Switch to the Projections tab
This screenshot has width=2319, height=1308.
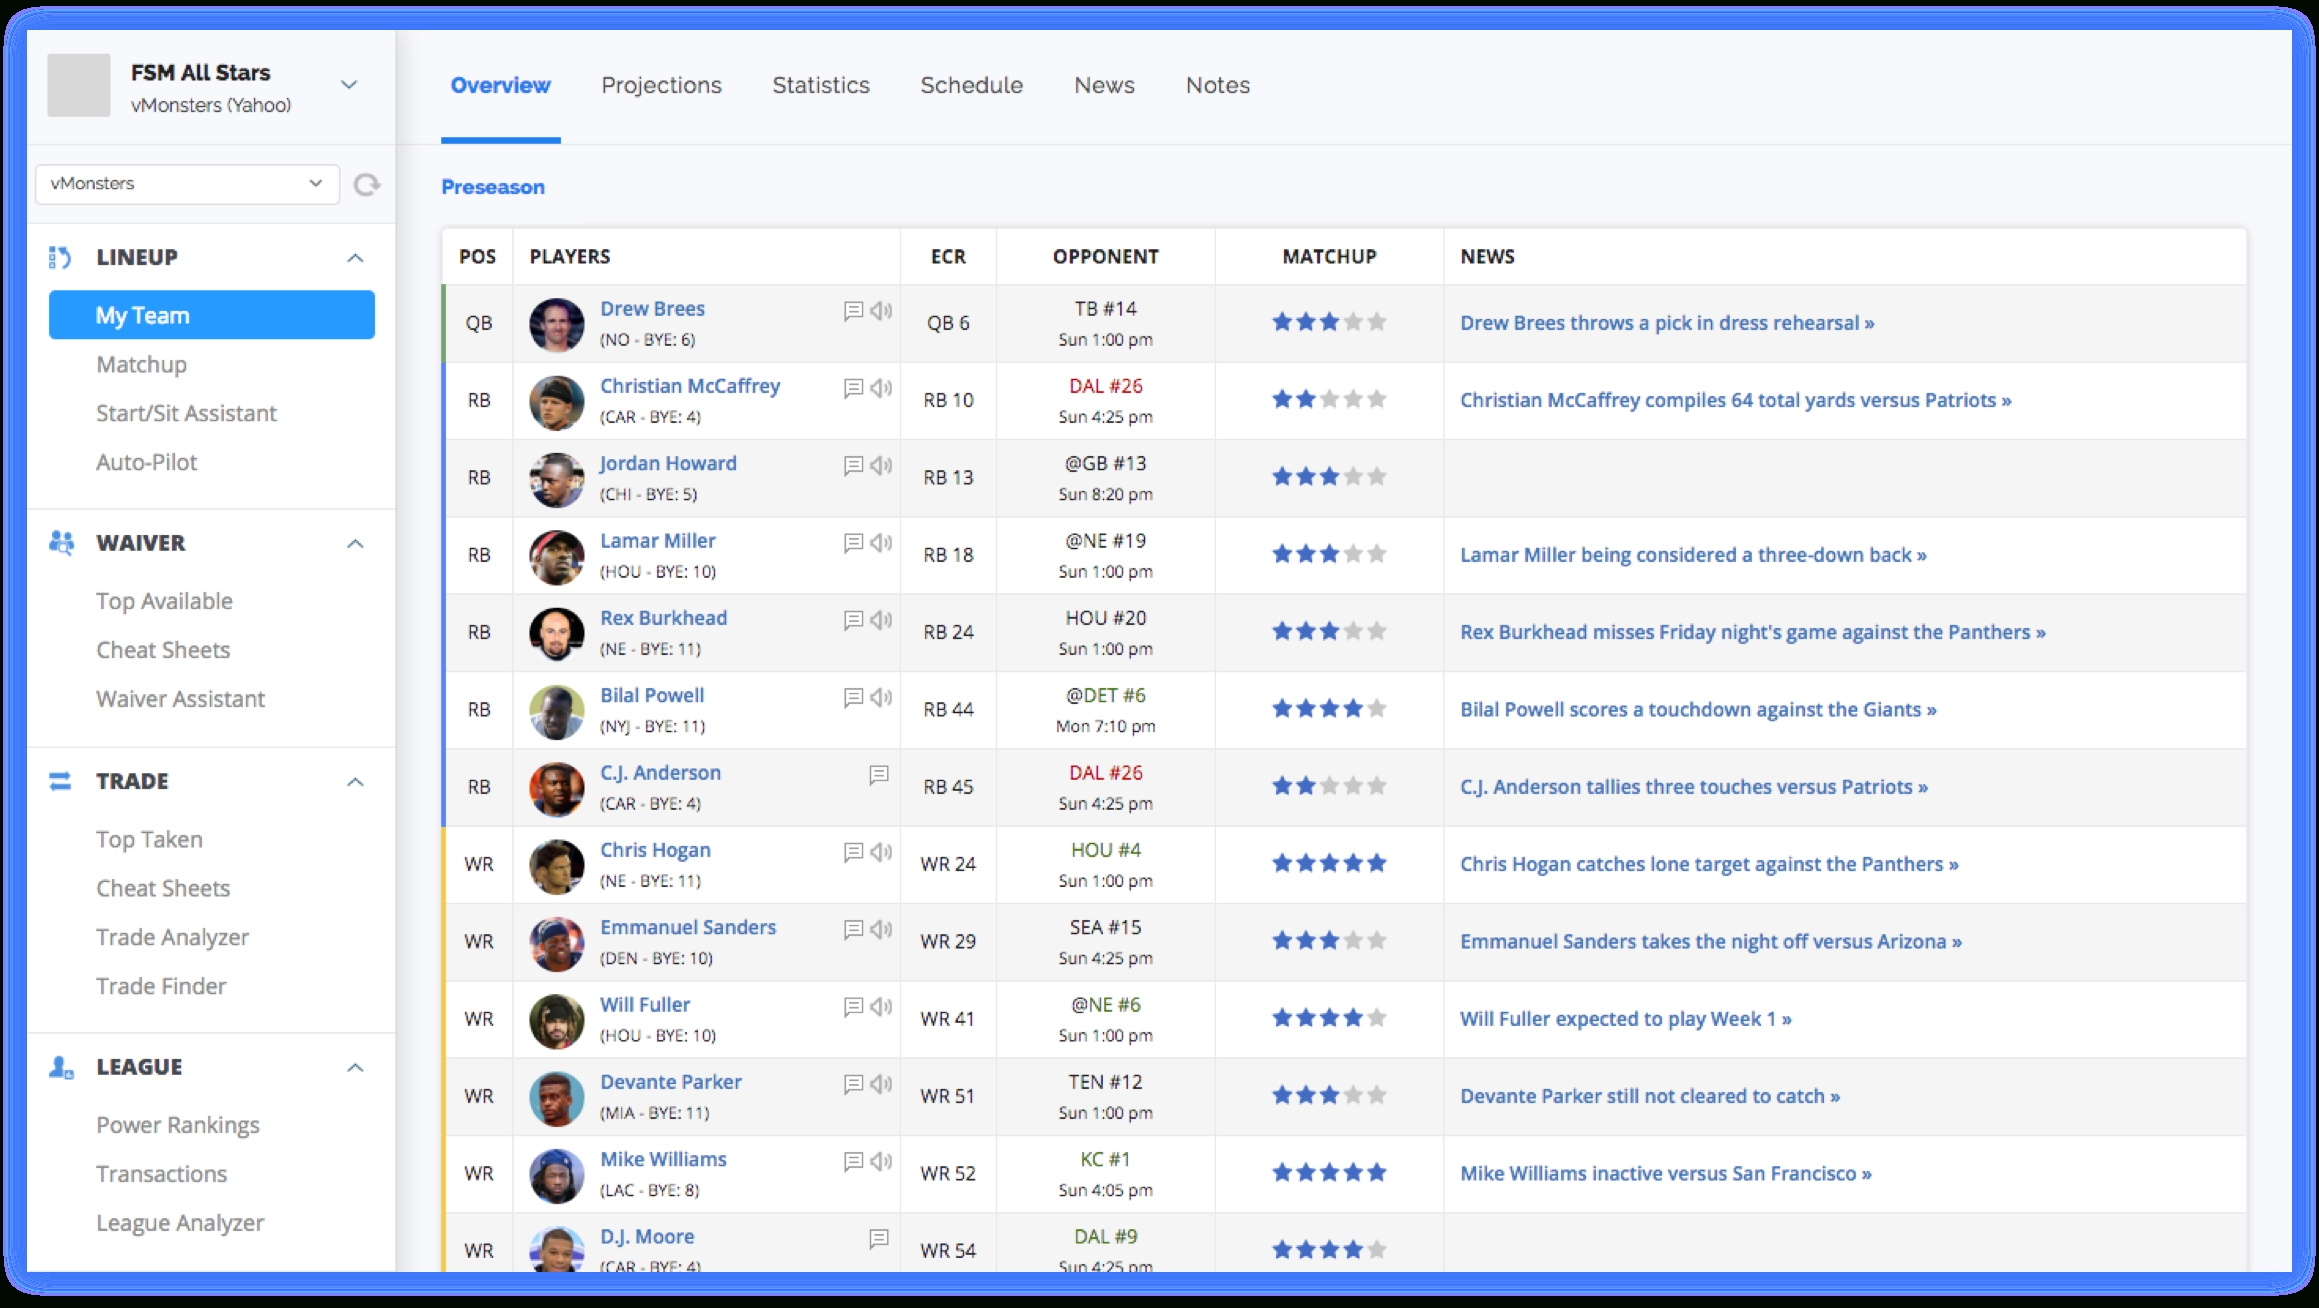coord(661,86)
